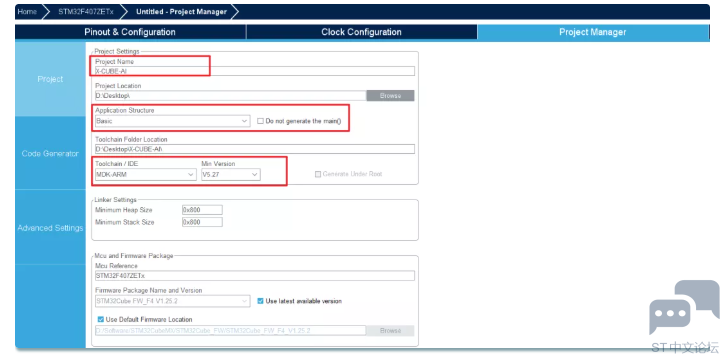Browse for the project location
Screen dimensions: 728x363
point(390,96)
